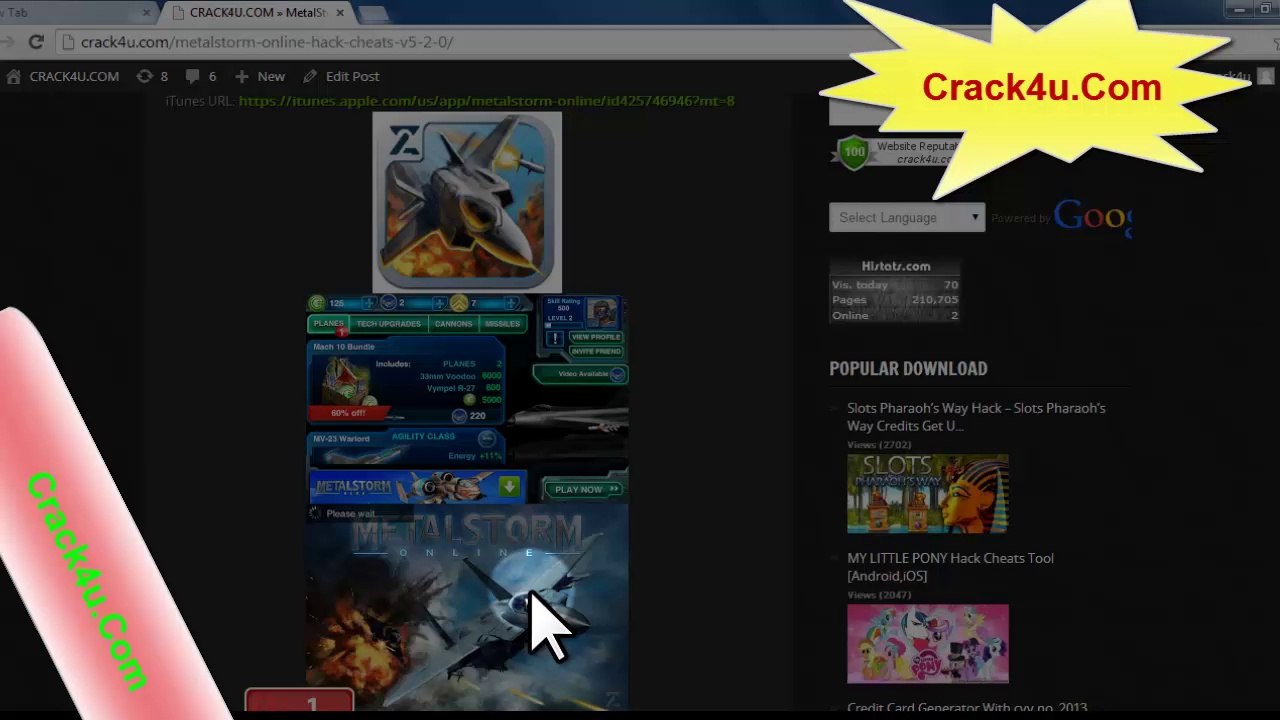
Task: Close the CRACK4U.COM browser tab
Action: (x=340, y=13)
